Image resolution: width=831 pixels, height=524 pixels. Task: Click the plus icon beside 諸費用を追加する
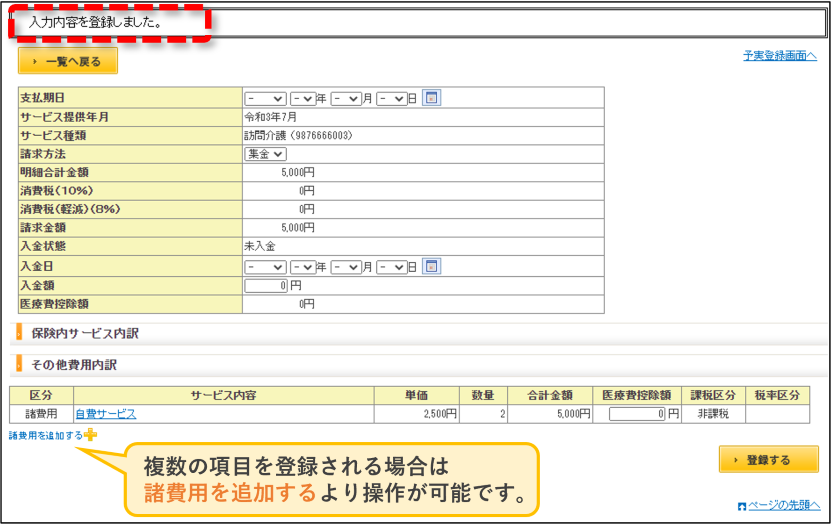tap(91, 435)
